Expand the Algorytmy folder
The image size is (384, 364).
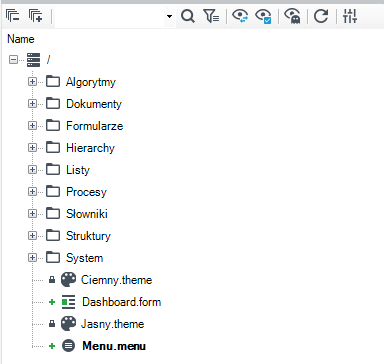(x=32, y=82)
